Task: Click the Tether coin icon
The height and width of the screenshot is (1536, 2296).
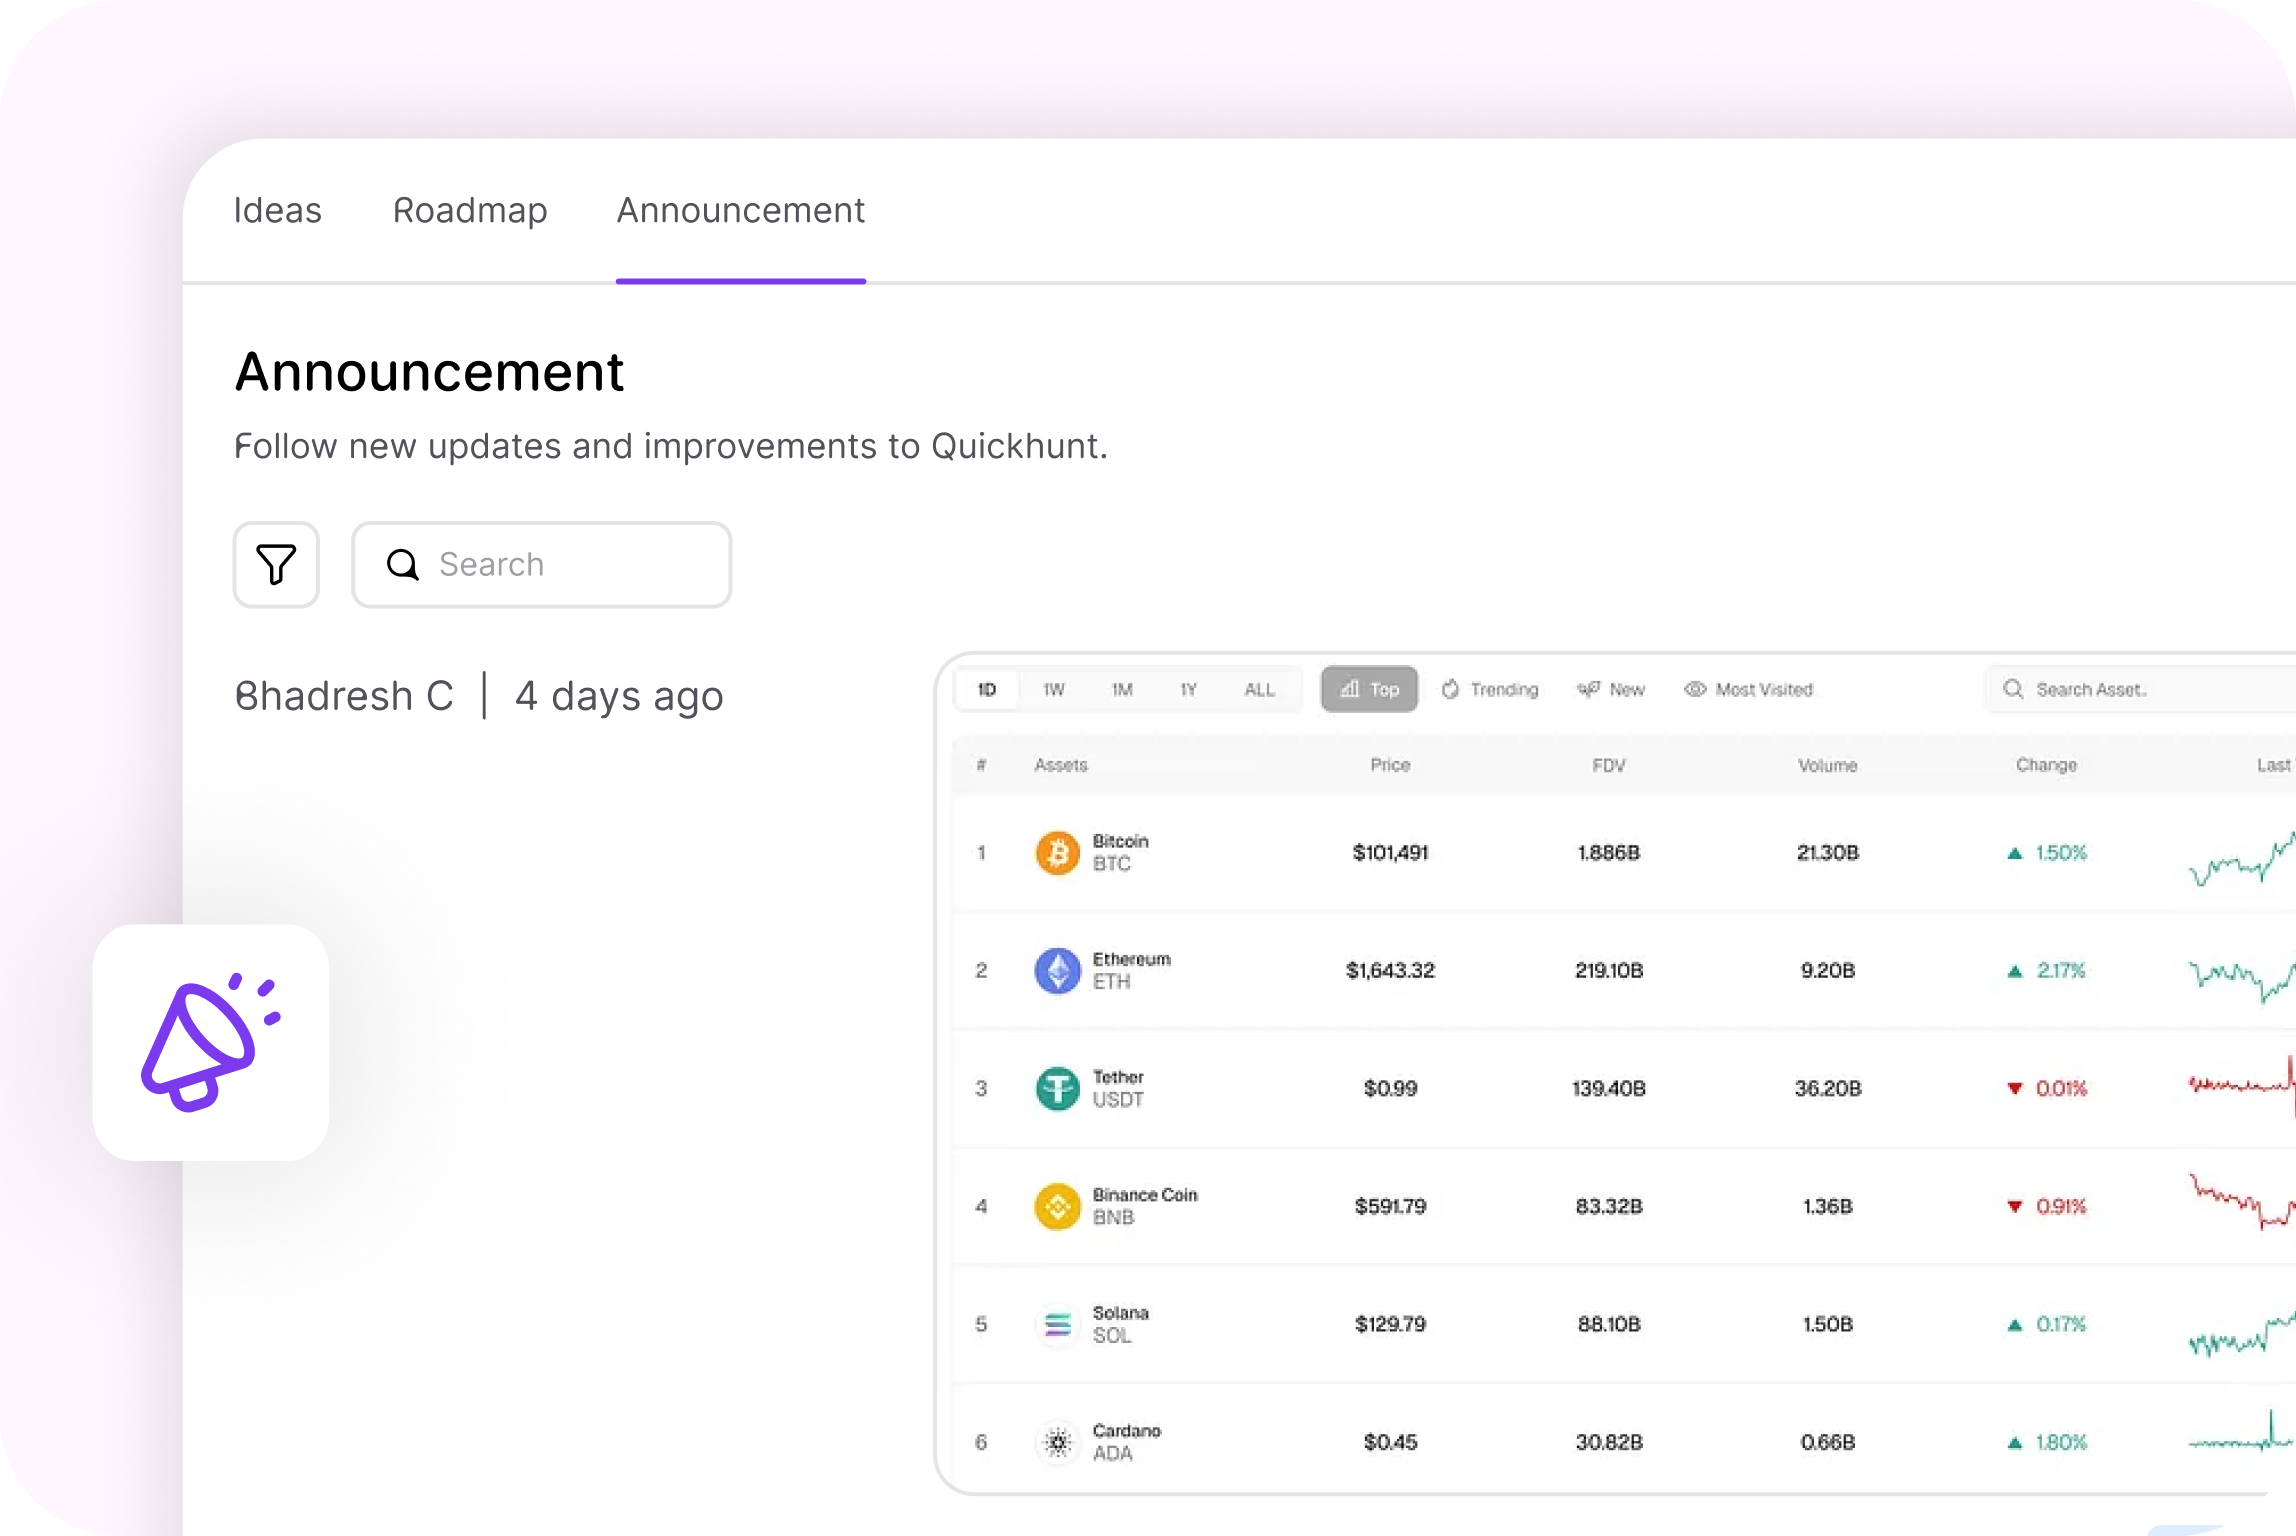Action: pos(1057,1089)
